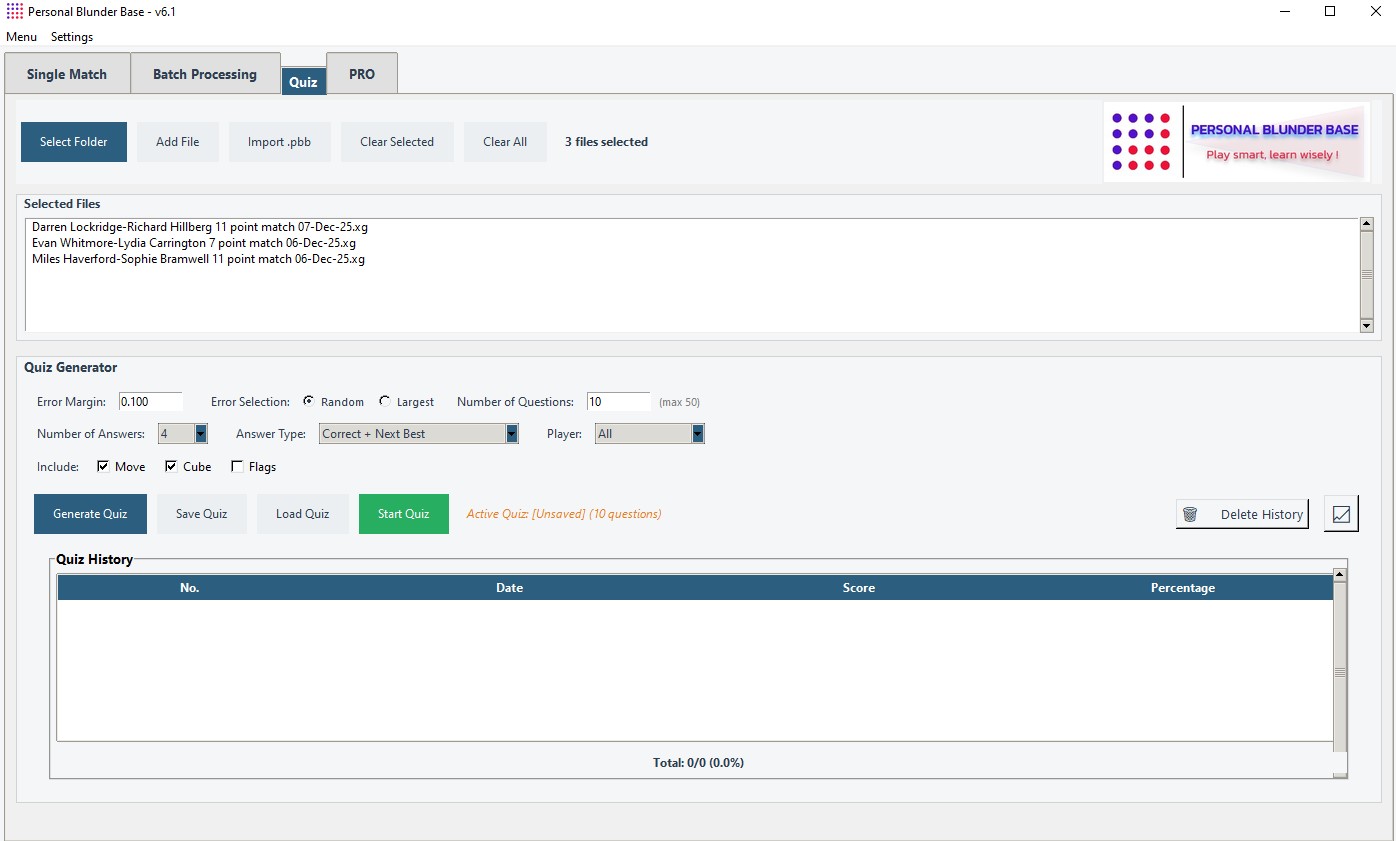This screenshot has height=841, width=1396.
Task: Open the Settings menu
Action: pos(72,37)
